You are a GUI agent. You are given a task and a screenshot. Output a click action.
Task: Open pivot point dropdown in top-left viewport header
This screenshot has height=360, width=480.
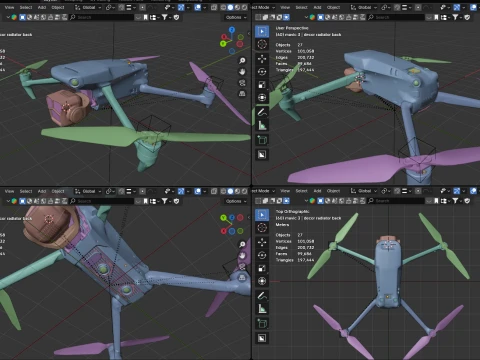point(110,7)
